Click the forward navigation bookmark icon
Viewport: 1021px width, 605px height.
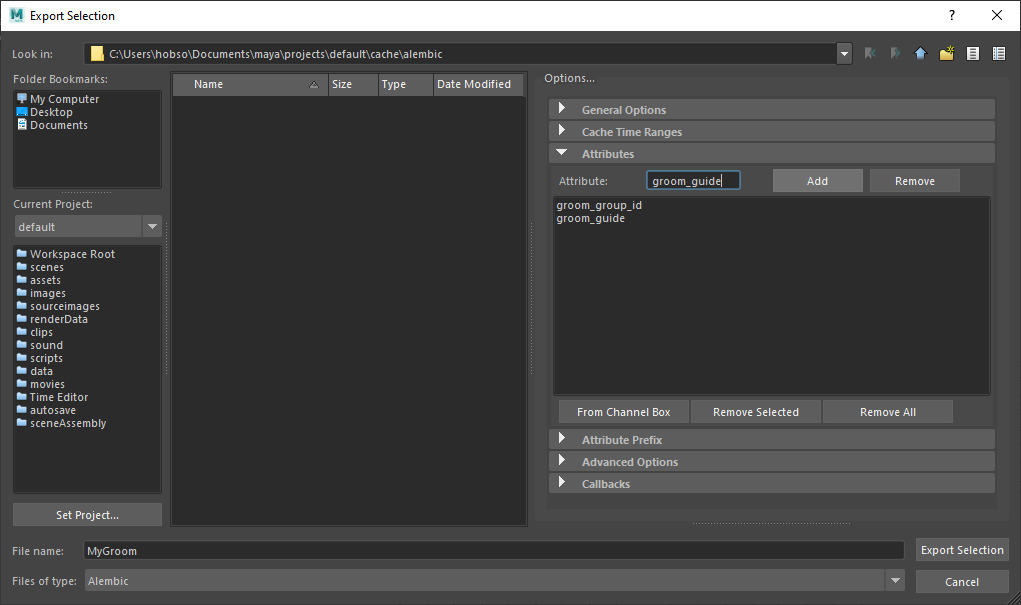point(893,53)
